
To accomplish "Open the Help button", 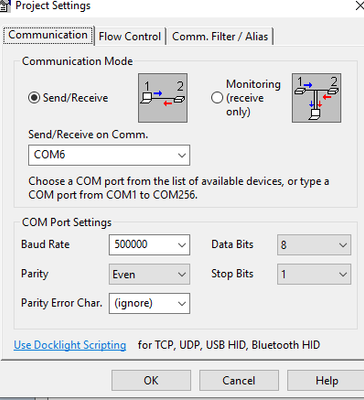I will [326, 380].
